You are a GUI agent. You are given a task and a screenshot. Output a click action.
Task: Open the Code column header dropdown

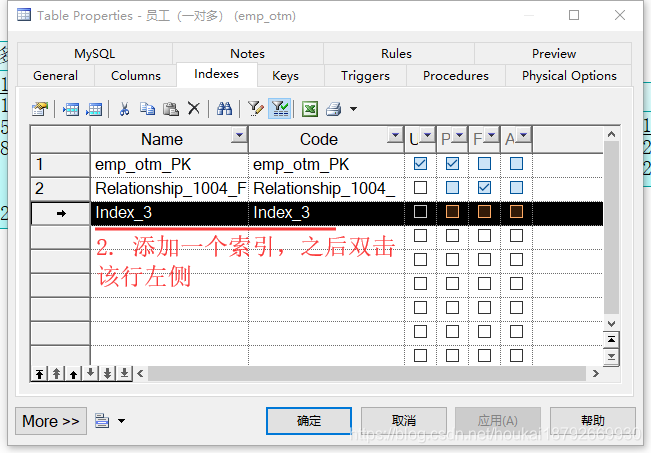tap(395, 135)
